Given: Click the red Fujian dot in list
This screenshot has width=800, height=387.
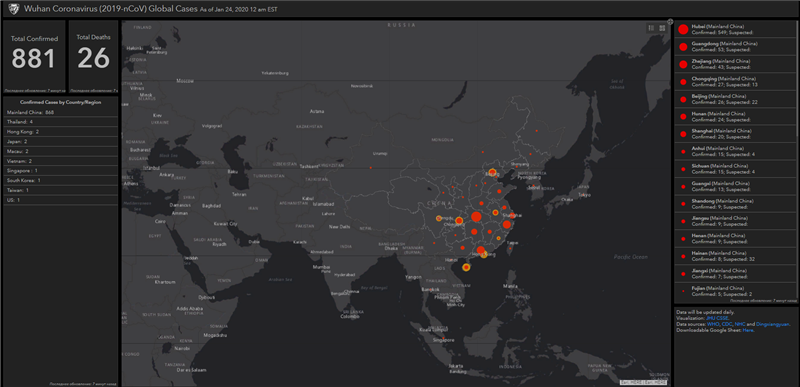Looking at the screenshot, I should [x=683, y=291].
